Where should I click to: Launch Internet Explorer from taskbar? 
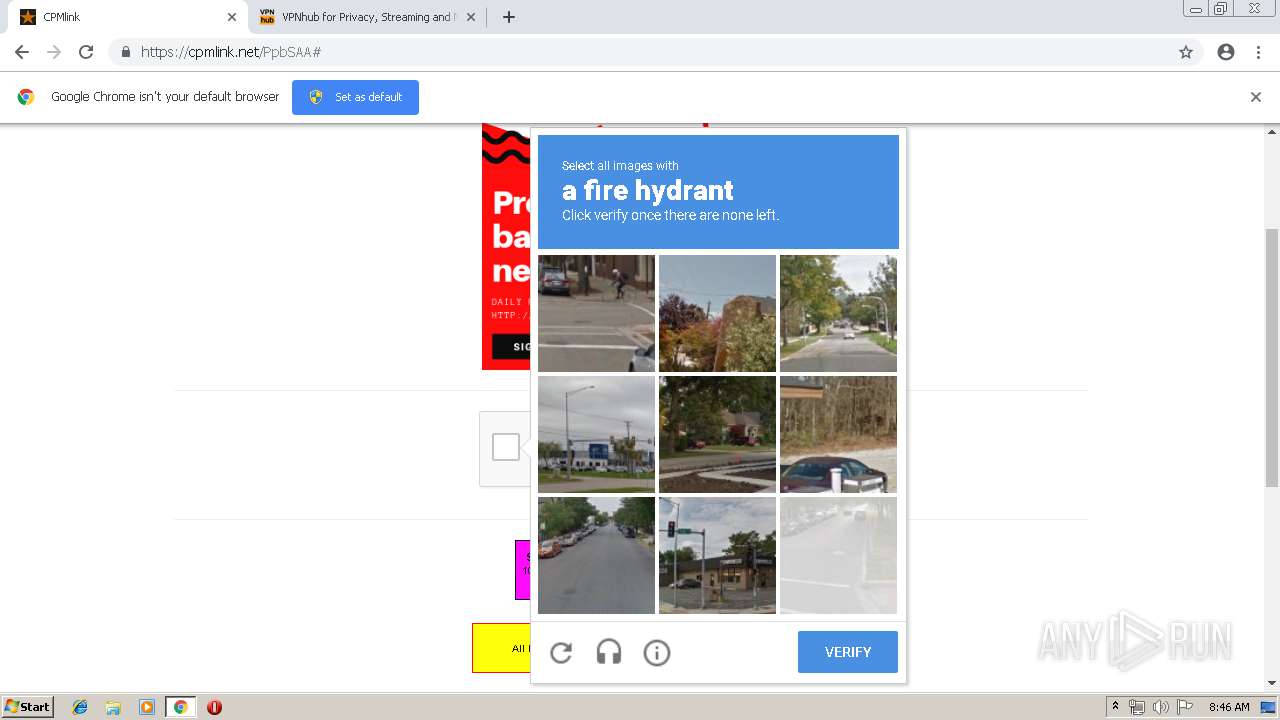[80, 707]
